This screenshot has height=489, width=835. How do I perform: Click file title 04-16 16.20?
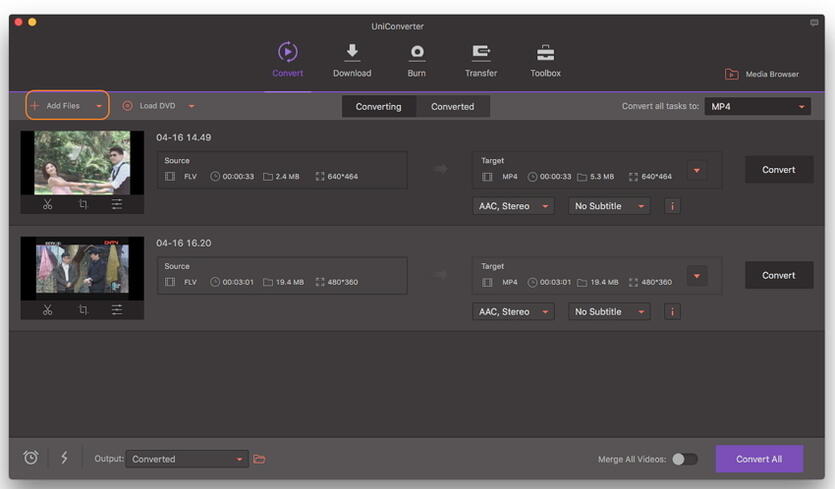pyautogui.click(x=184, y=243)
